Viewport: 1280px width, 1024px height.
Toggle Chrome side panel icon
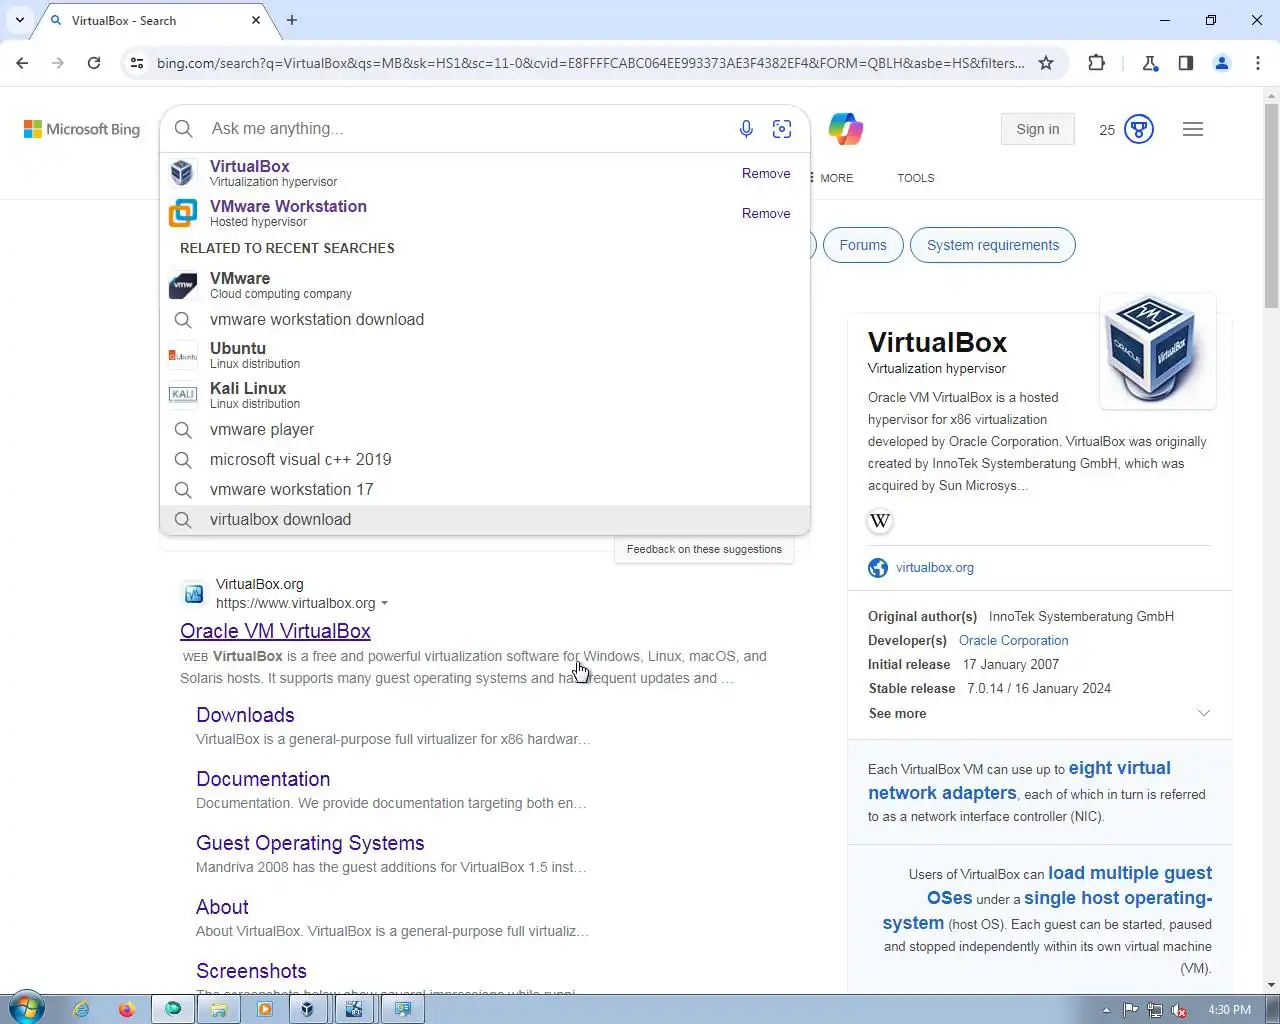coord(1186,63)
